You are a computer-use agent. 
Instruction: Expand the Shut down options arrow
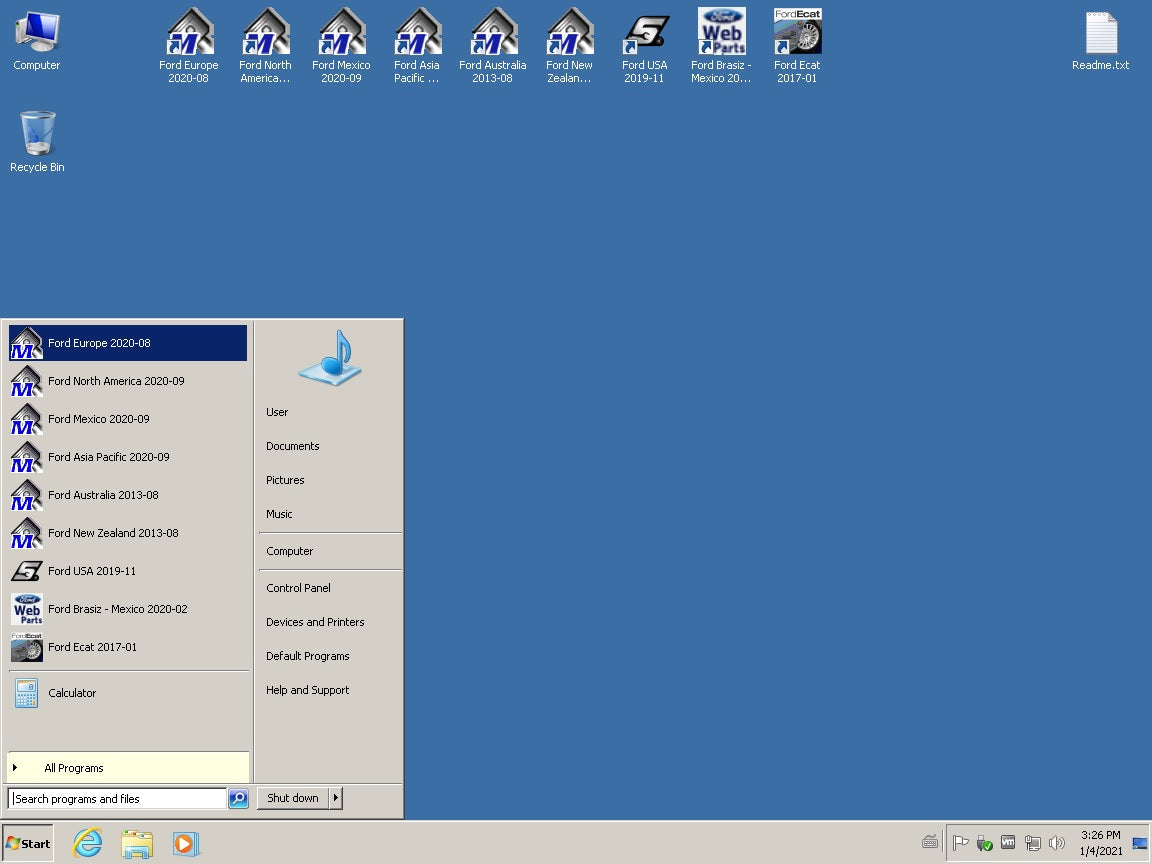point(336,798)
